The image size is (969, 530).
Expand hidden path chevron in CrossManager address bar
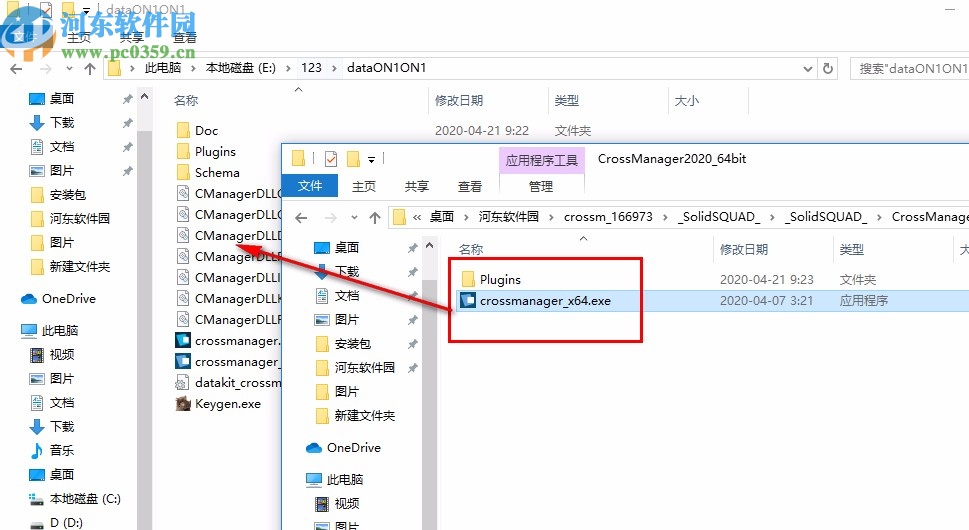point(417,217)
